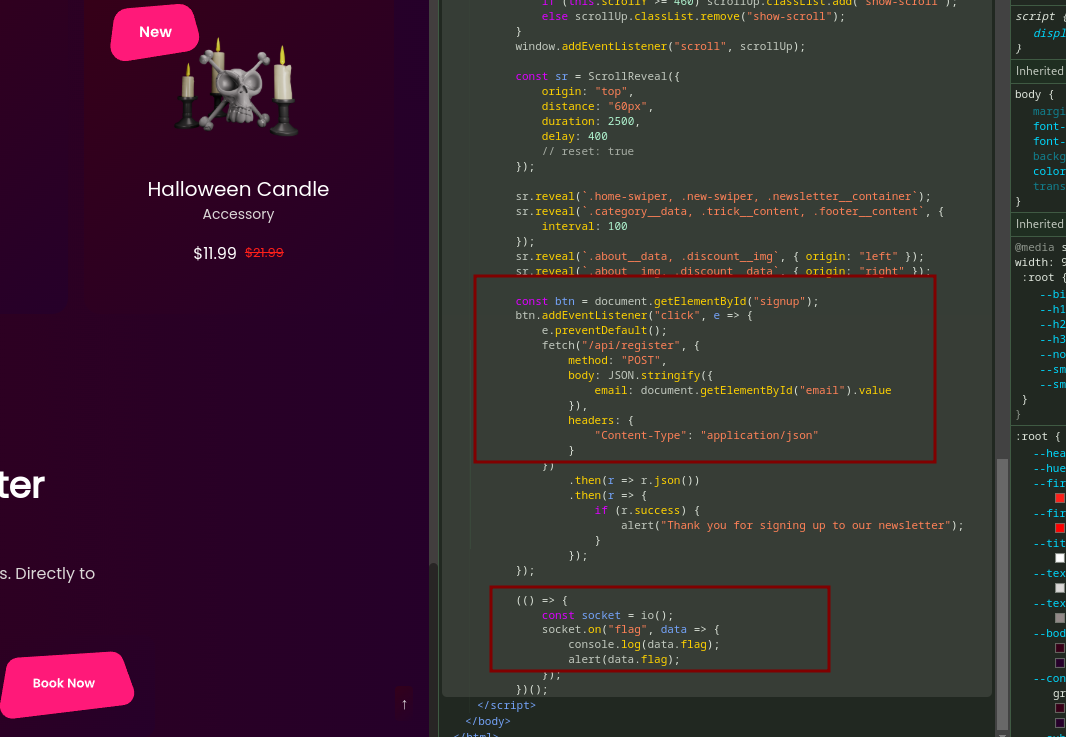1066x737 pixels.
Task: Click the interval: 100 line
Action: (x=584, y=226)
